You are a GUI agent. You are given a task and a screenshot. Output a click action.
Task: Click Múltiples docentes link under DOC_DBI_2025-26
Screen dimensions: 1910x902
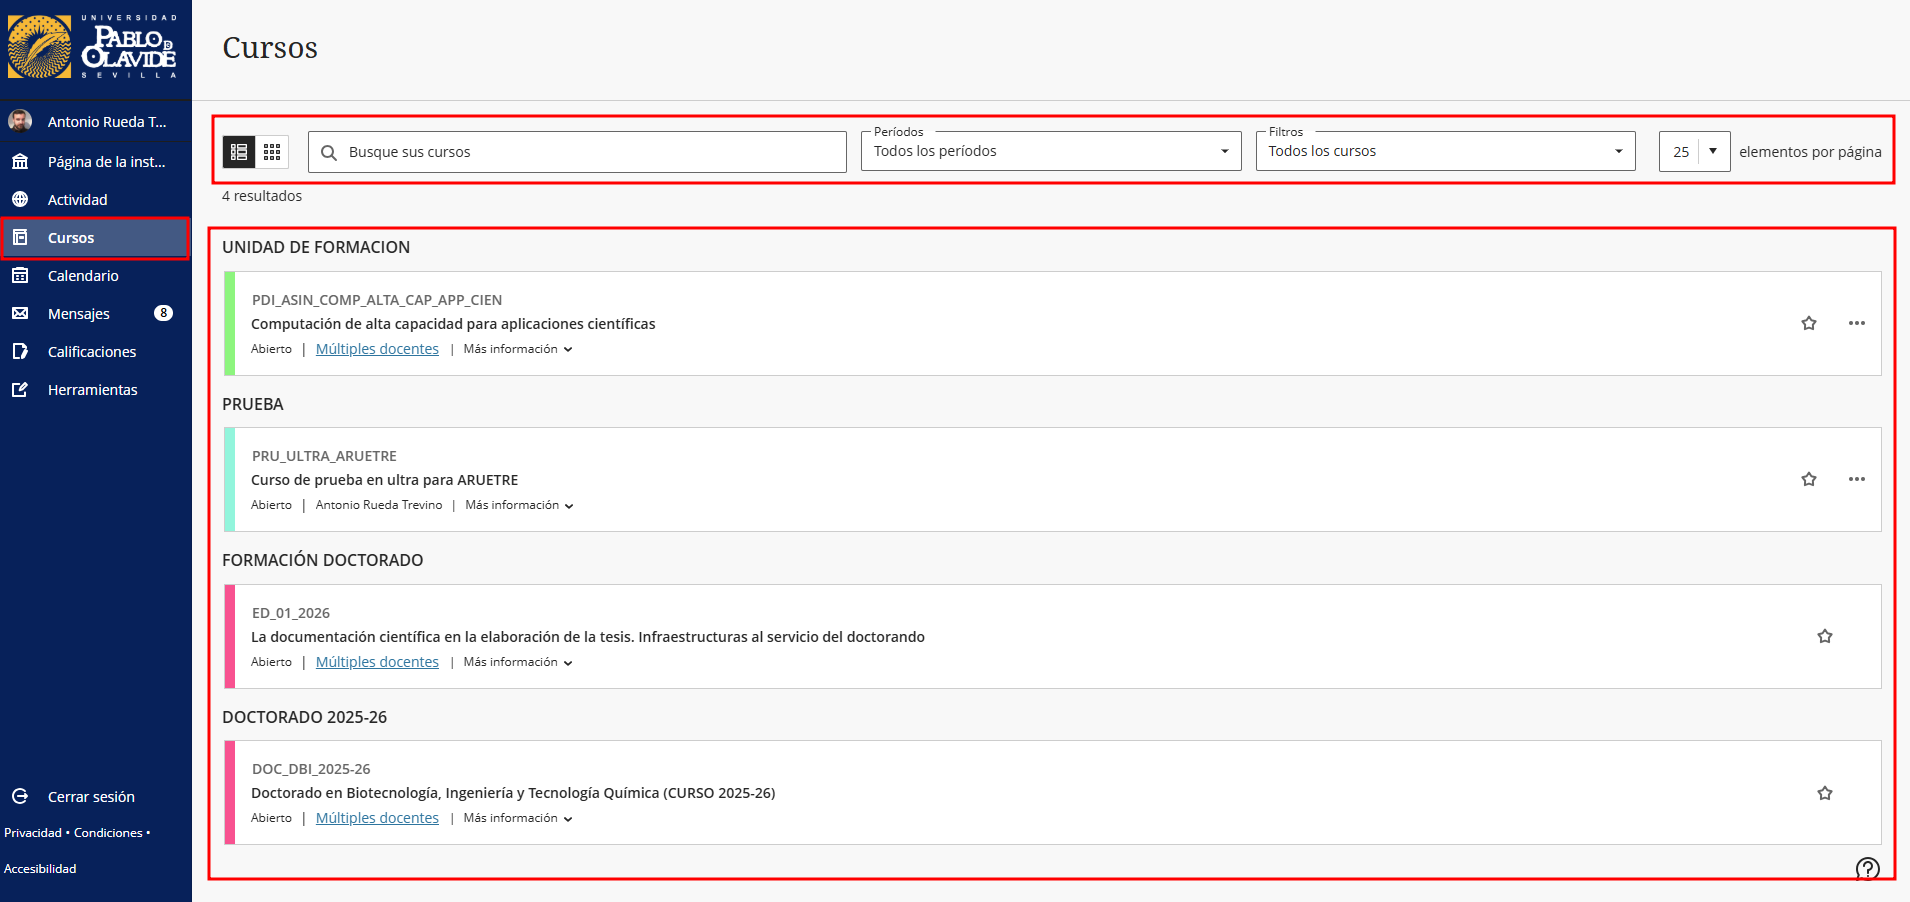(377, 818)
